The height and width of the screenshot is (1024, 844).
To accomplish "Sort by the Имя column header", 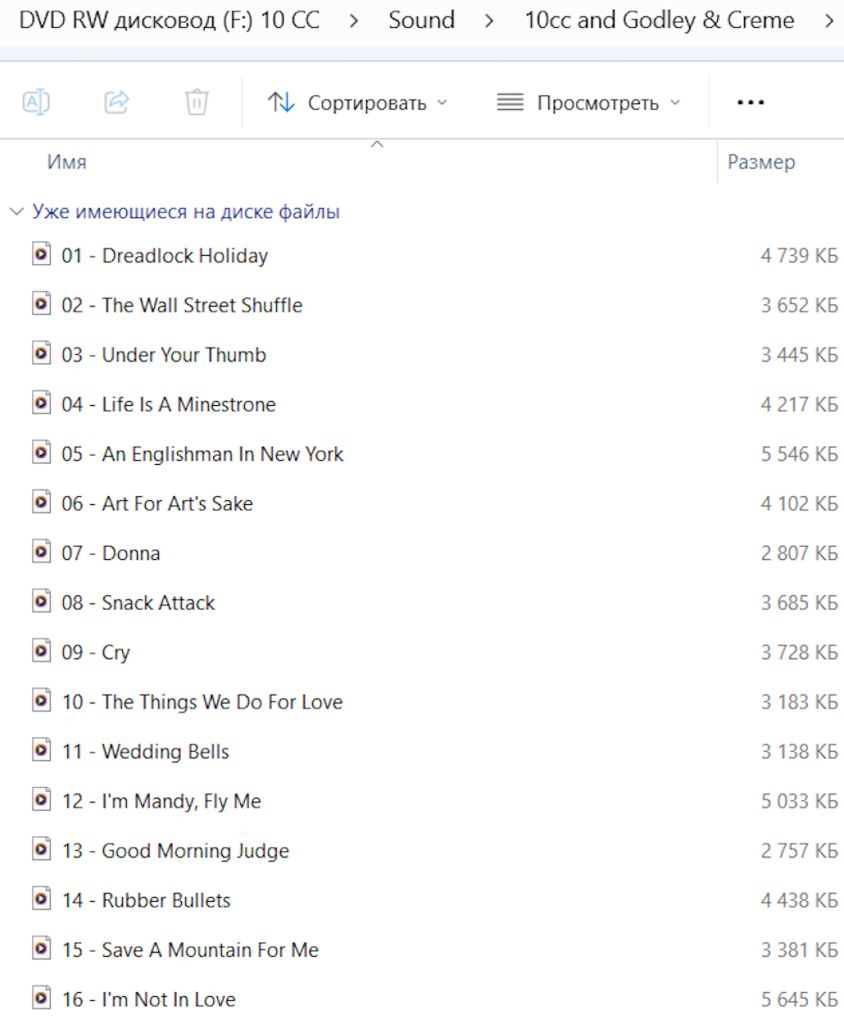I will click(67, 162).
